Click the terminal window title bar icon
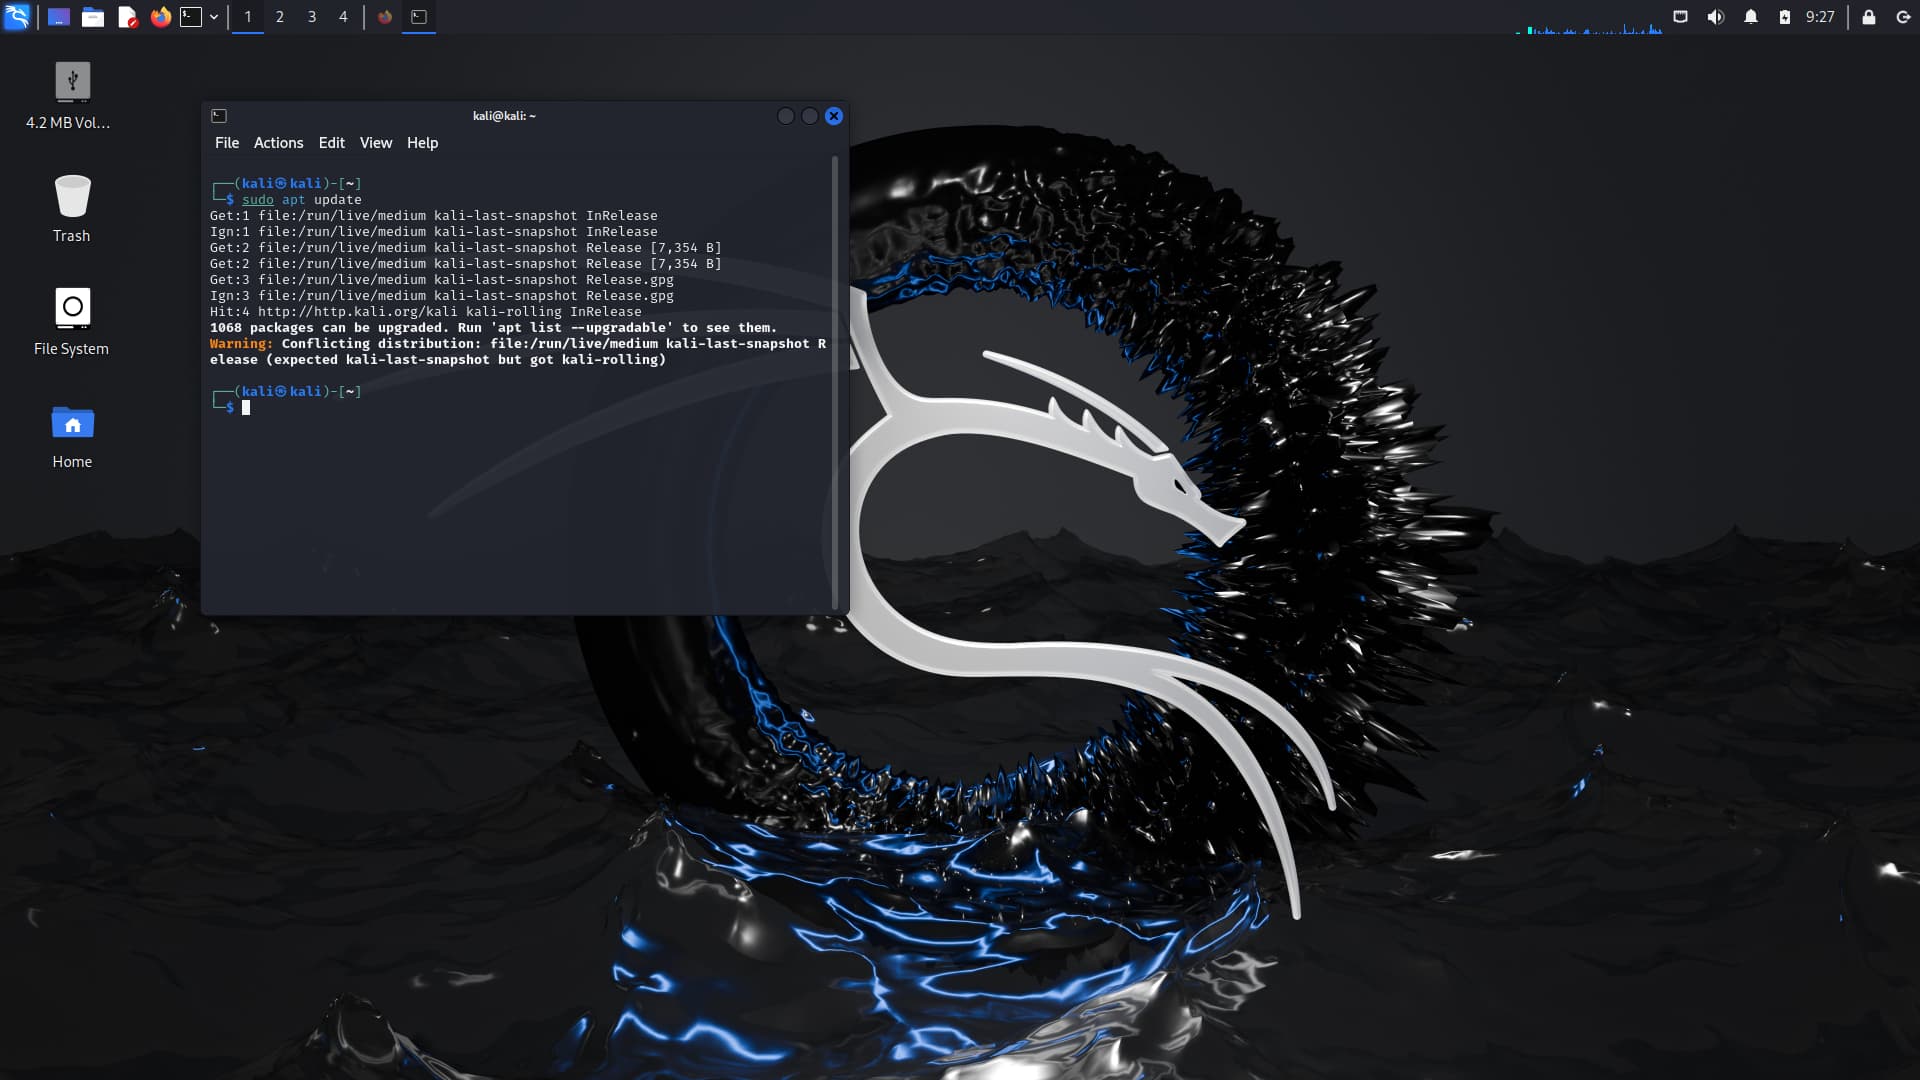This screenshot has width=1920, height=1080. [x=219, y=116]
